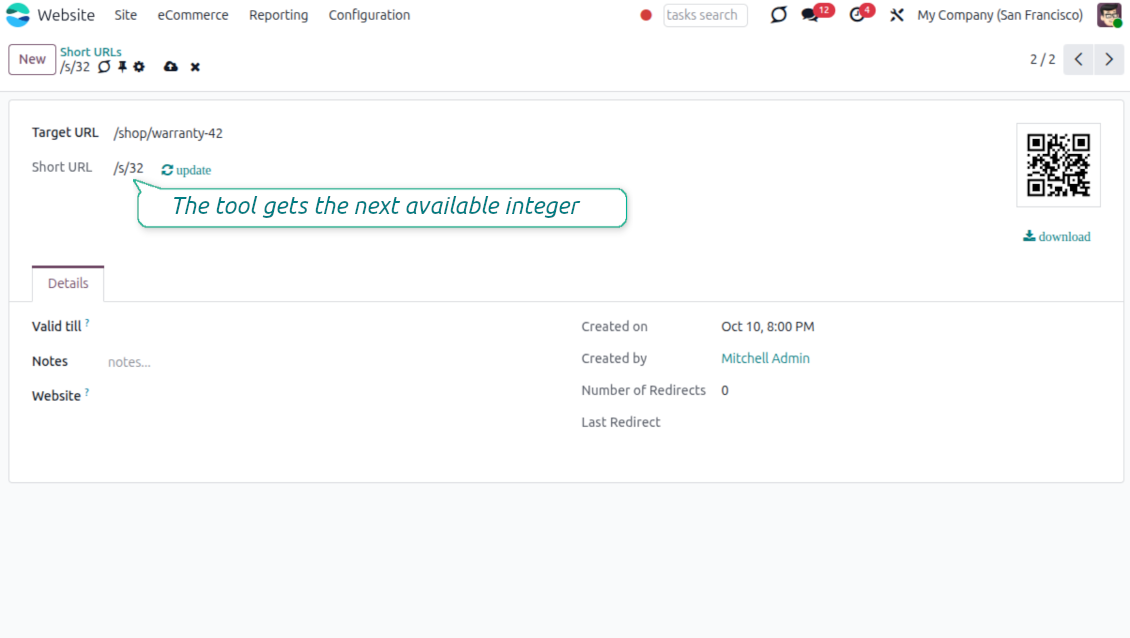Click the pin icon next to record name
1130x638 pixels.
tap(122, 67)
